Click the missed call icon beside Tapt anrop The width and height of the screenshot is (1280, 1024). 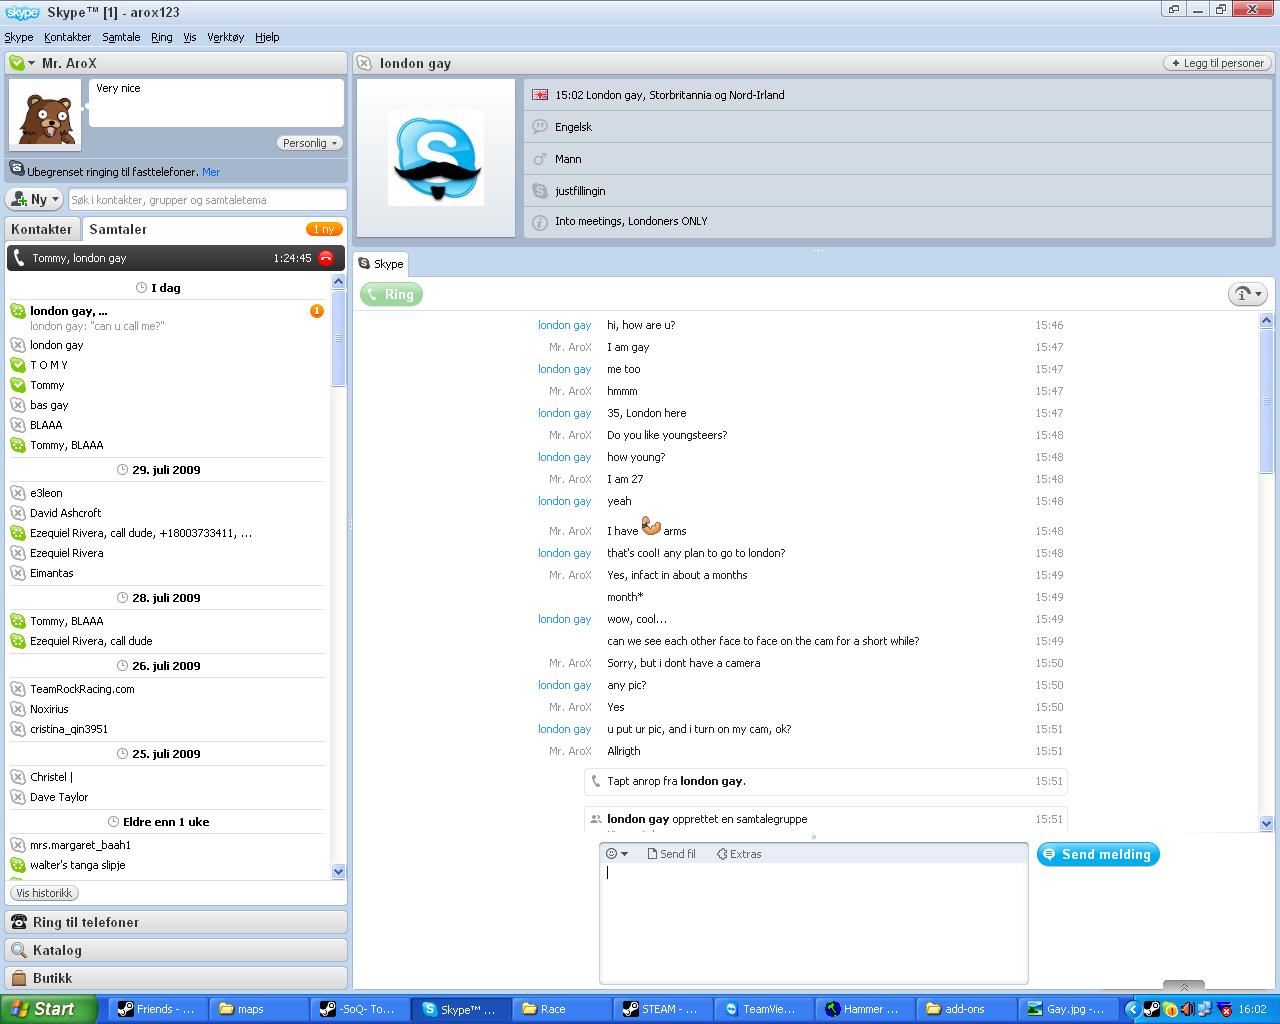pos(596,781)
